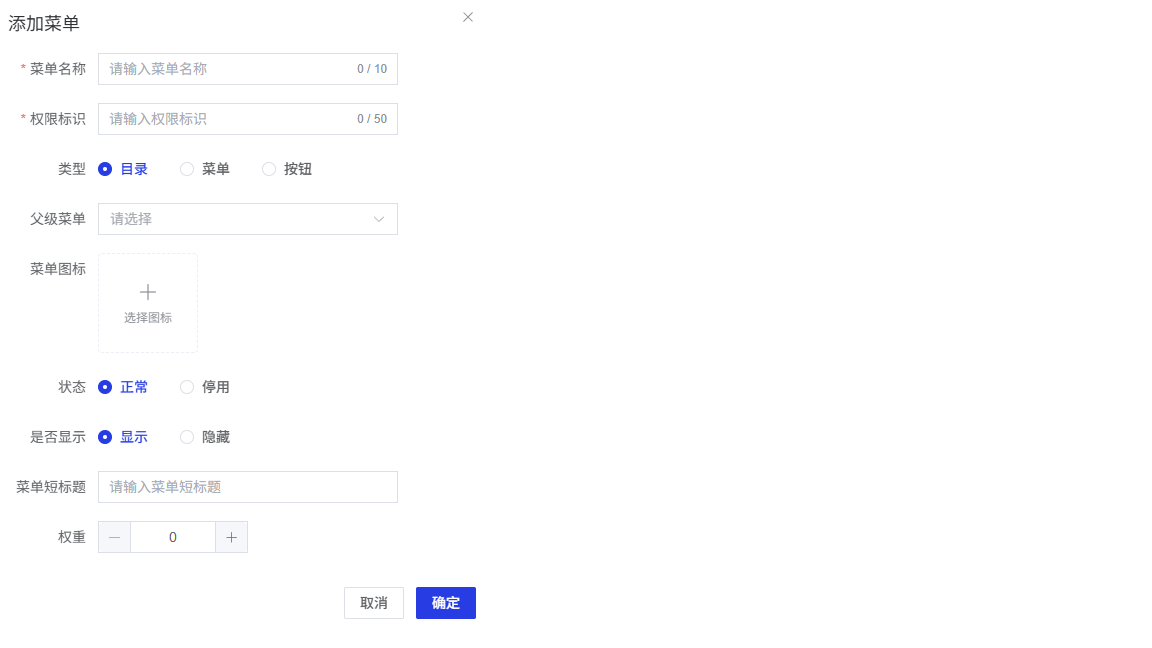Click the 选择图标 upload box label

point(148,318)
